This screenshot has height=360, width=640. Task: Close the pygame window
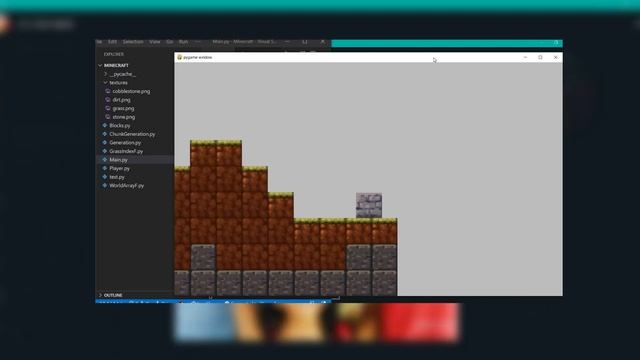[556, 58]
